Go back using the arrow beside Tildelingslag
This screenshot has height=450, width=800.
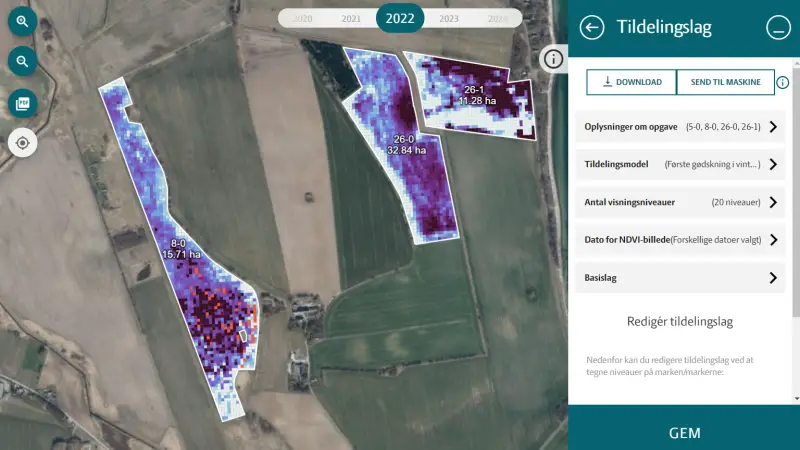click(592, 28)
